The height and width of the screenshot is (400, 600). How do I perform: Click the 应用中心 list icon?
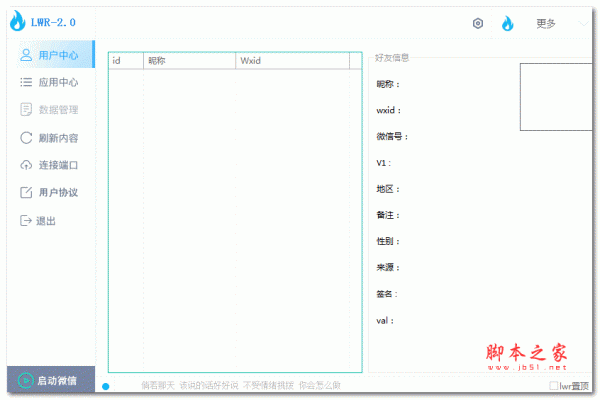pyautogui.click(x=26, y=82)
